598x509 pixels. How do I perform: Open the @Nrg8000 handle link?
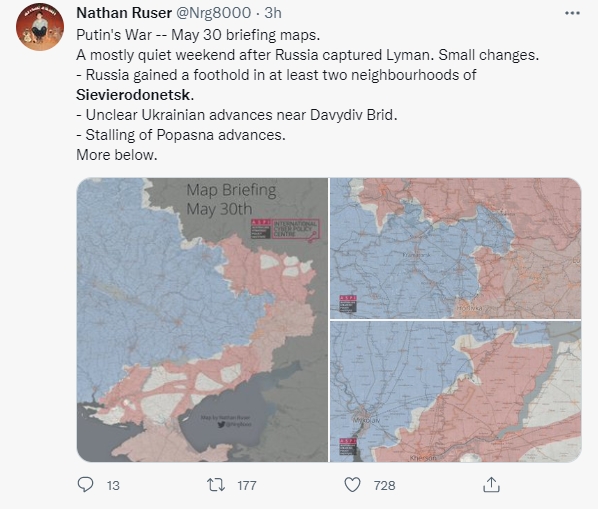pyautogui.click(x=213, y=13)
